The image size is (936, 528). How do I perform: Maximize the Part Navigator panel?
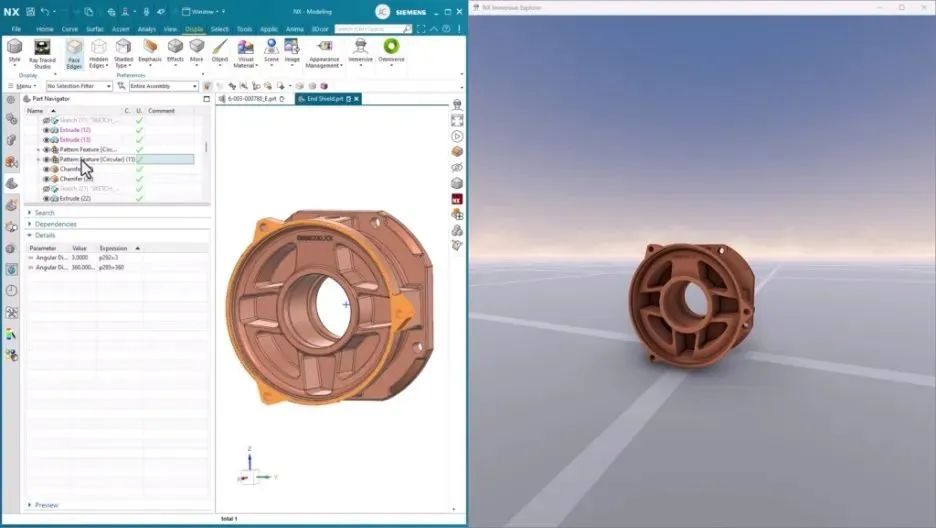(x=207, y=99)
